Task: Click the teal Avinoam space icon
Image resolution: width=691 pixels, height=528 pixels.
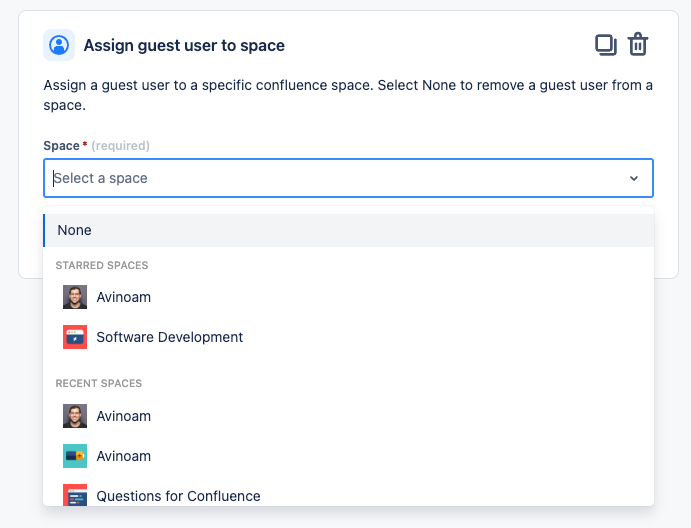Action: click(x=75, y=456)
